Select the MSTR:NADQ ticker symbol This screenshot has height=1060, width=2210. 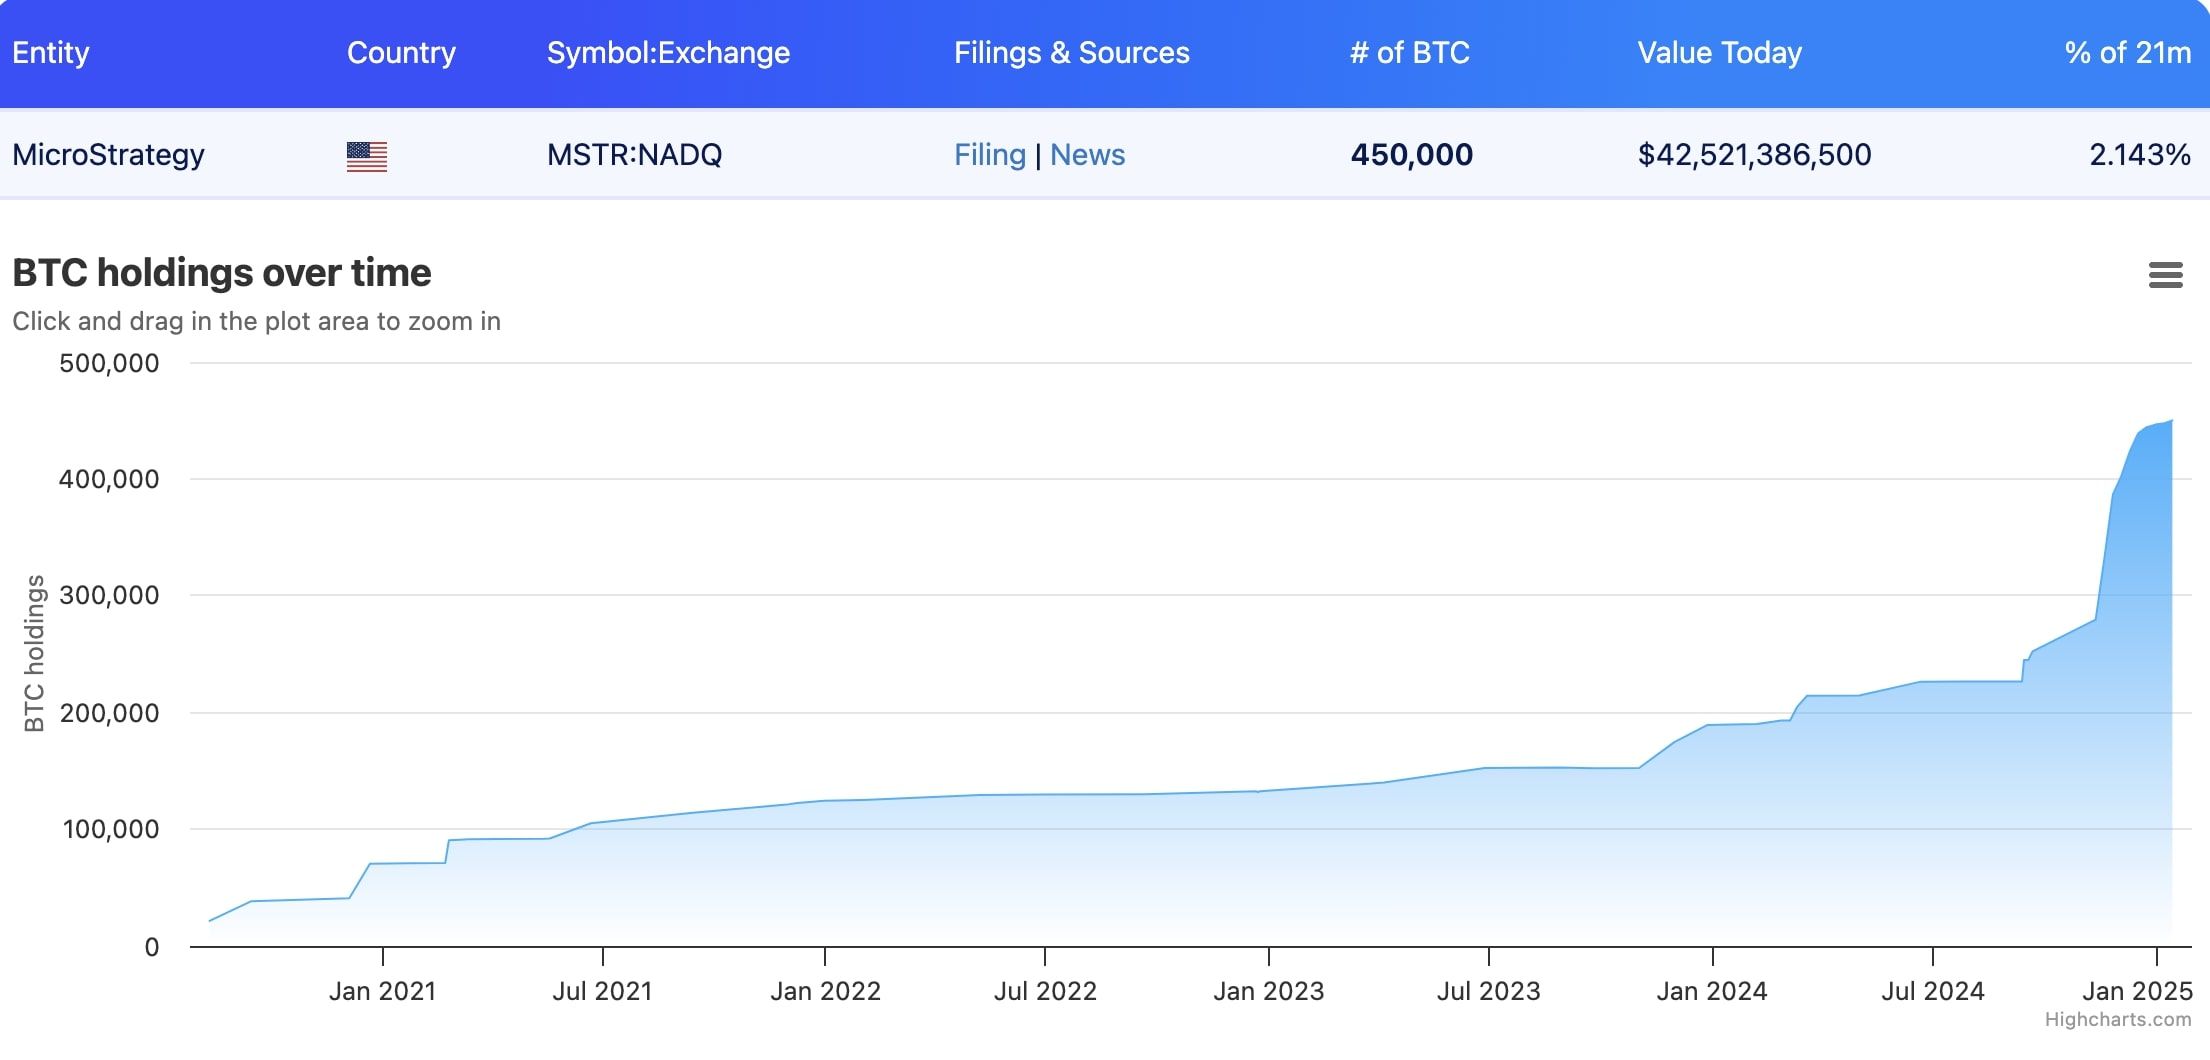(x=634, y=155)
